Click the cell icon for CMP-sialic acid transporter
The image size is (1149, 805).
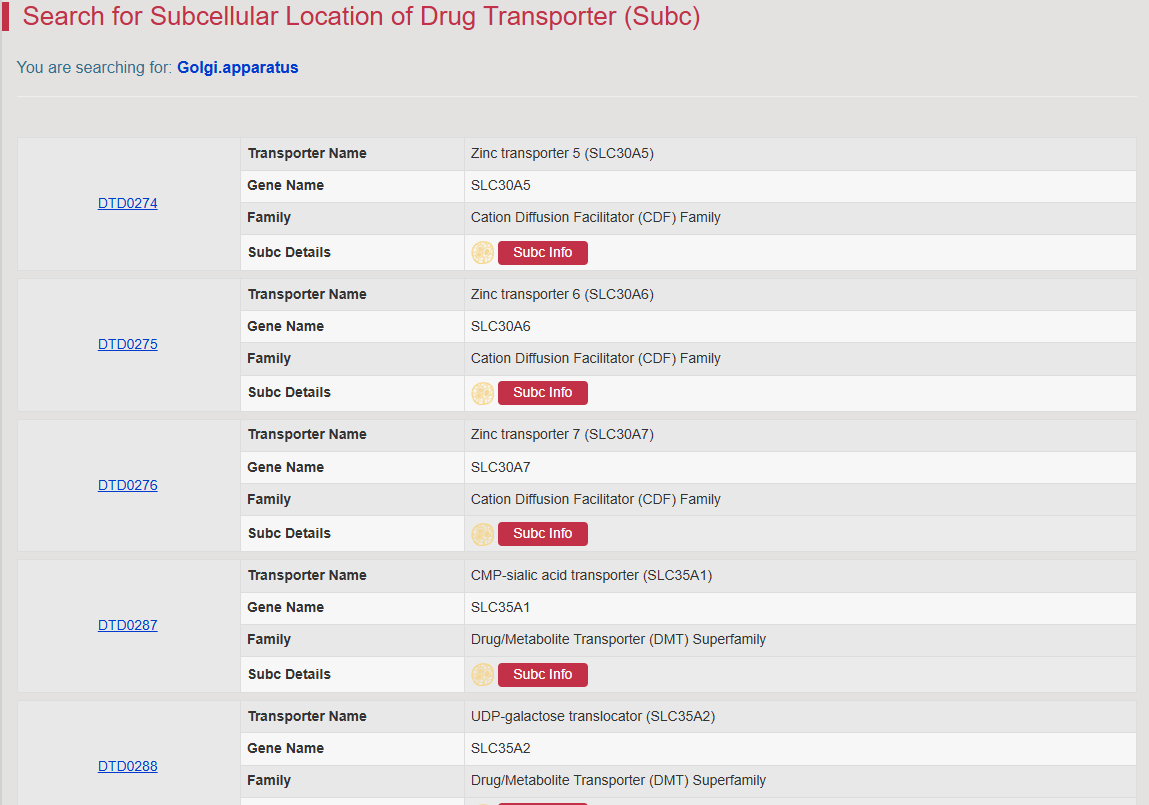coord(482,675)
